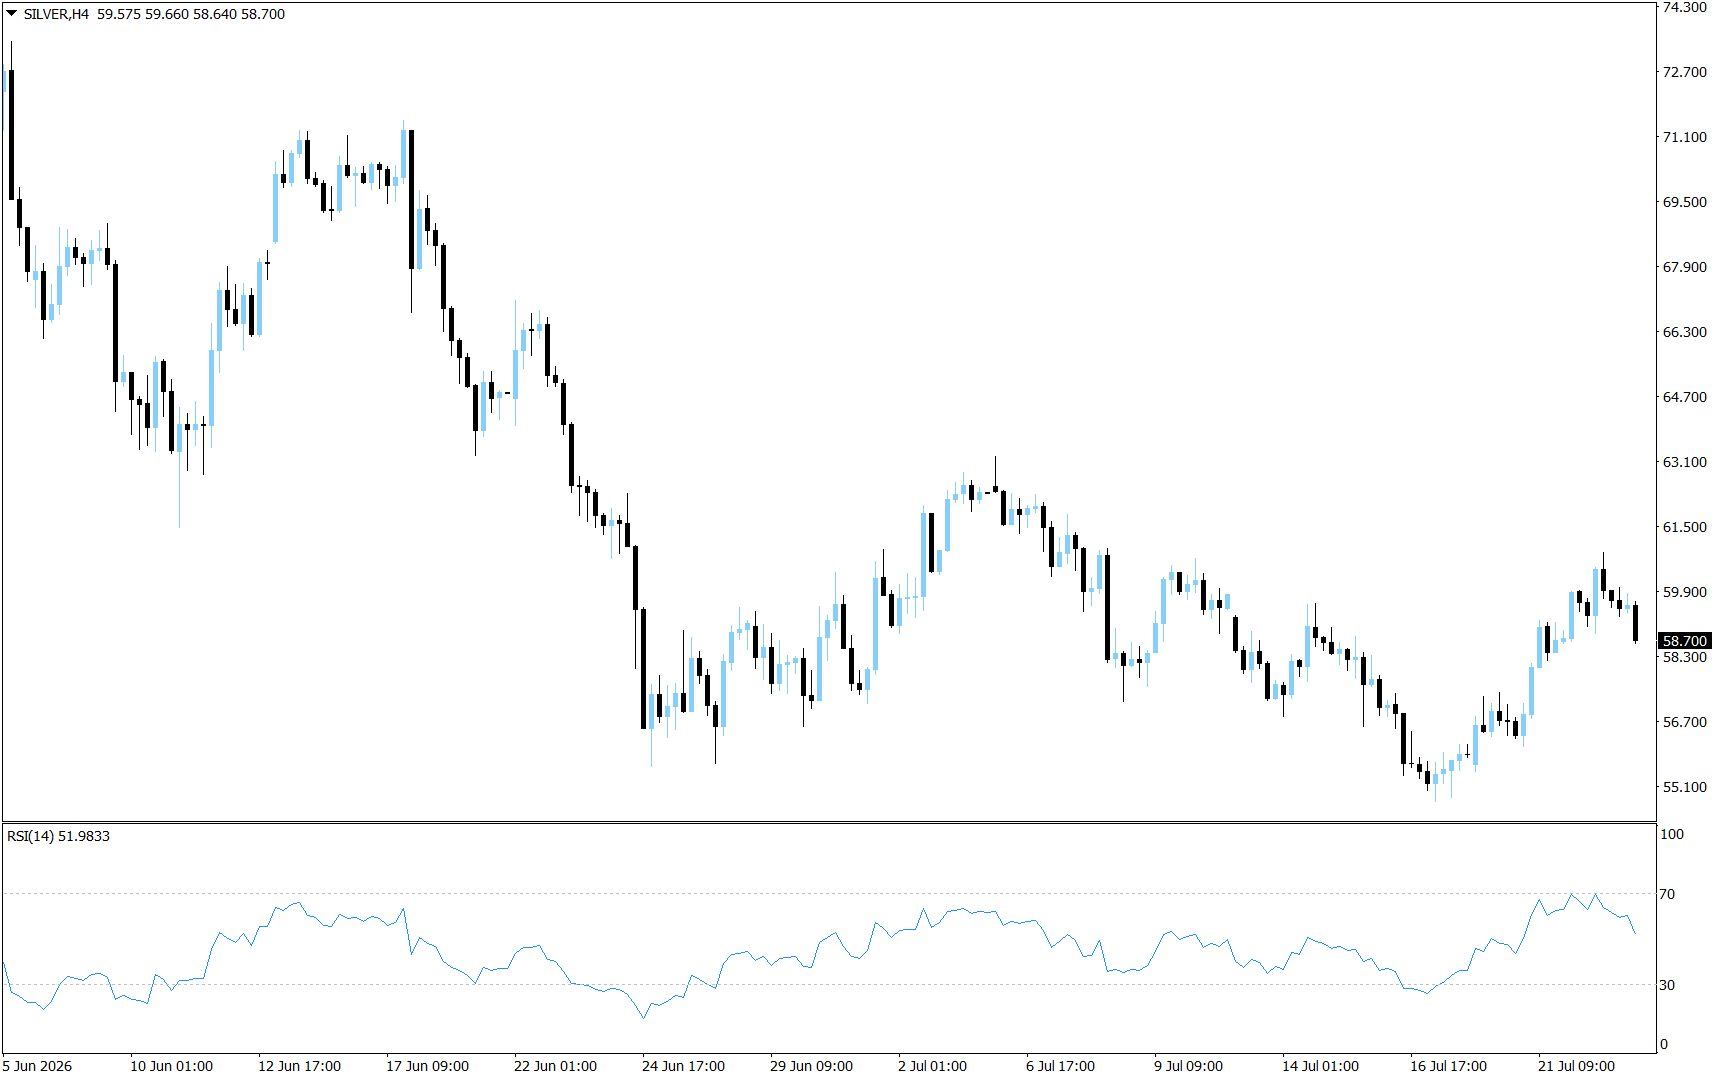Screen dimensions: 1720x1080
Task: Click the RSI 70 level label
Action: [1667, 894]
